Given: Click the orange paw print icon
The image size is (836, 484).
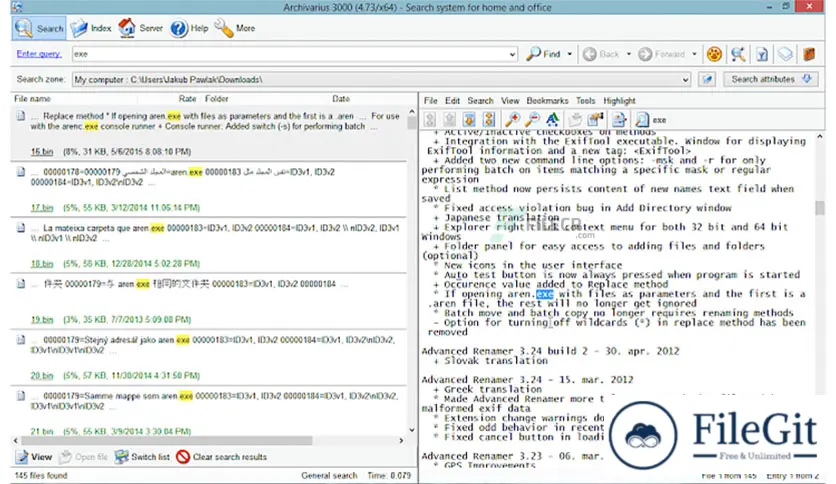Looking at the screenshot, I should 714,54.
